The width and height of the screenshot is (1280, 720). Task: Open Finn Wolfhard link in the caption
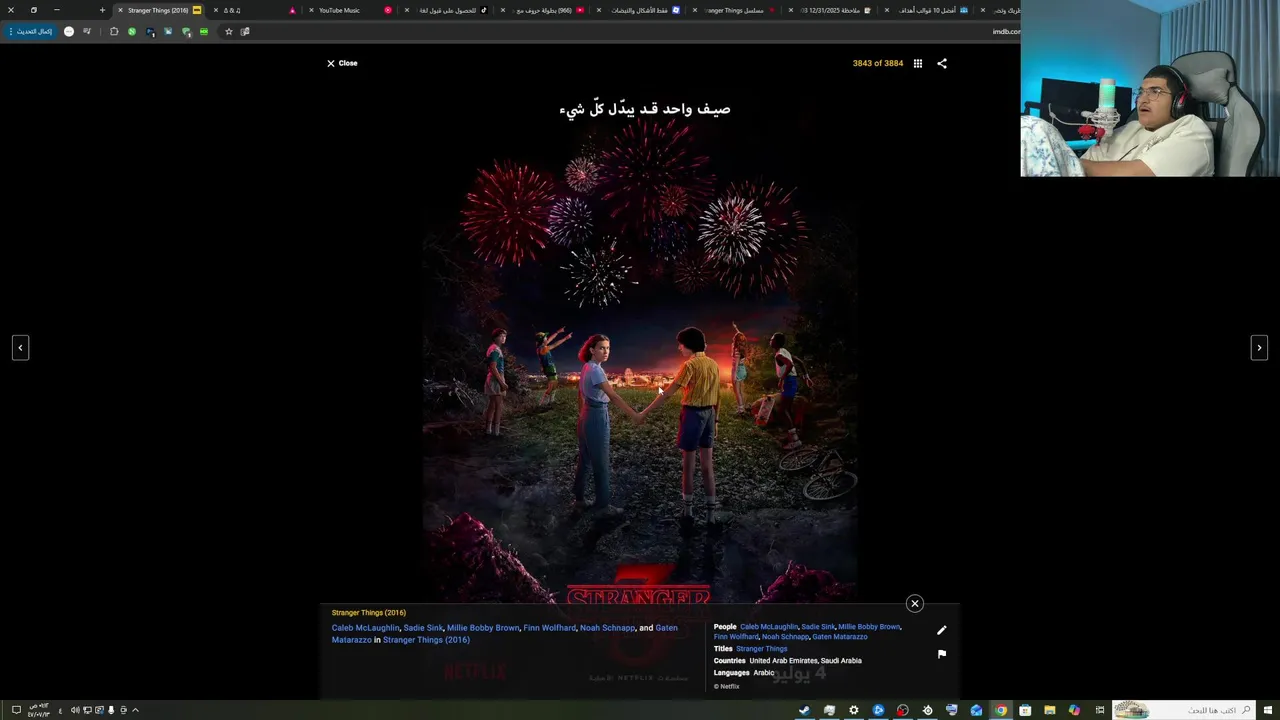(x=549, y=628)
